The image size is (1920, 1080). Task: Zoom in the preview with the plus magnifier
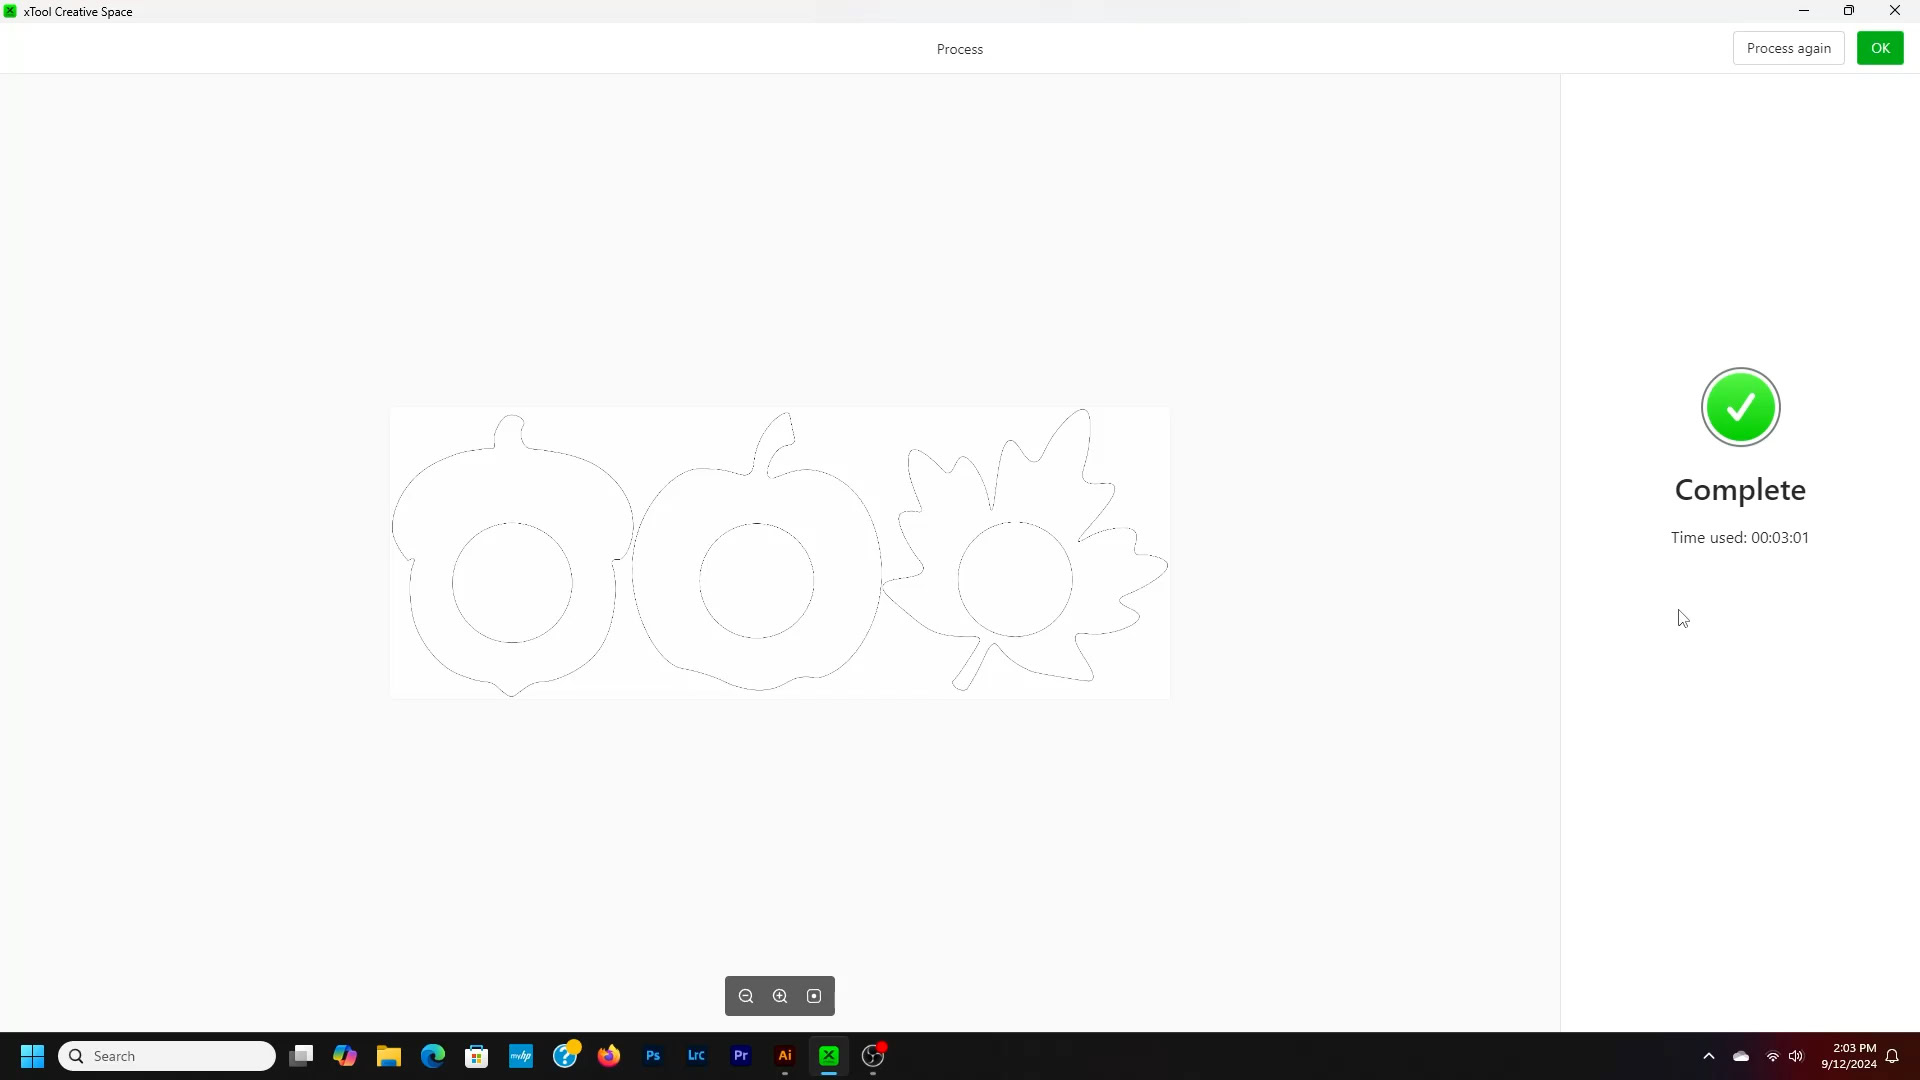click(780, 996)
